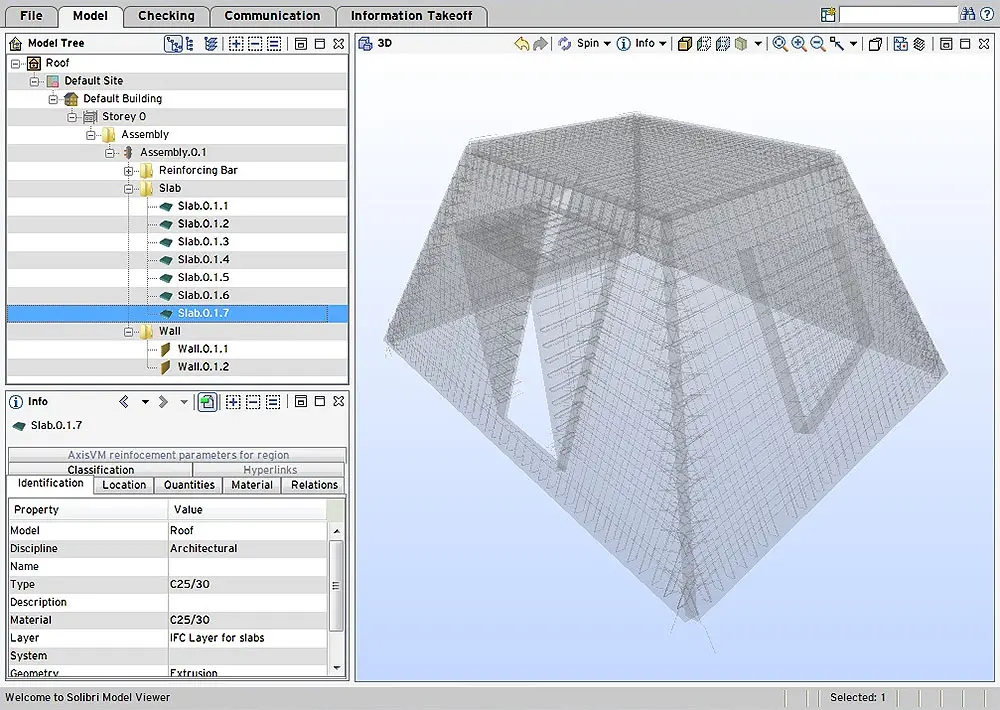Expand the Reinforcing Bar folder node
Viewport: 1000px width, 710px height.
(130, 170)
